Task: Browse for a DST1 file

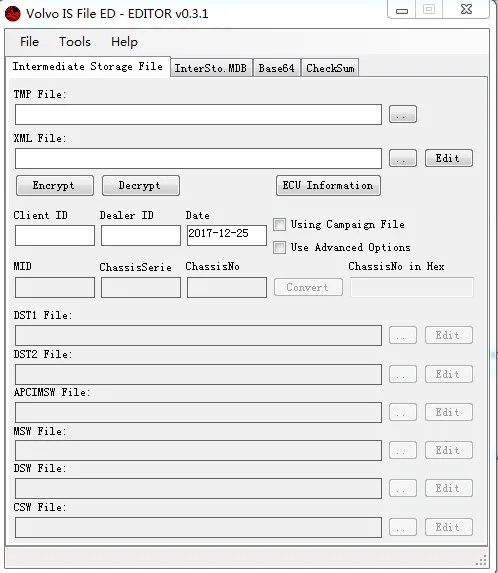Action: 403,335
